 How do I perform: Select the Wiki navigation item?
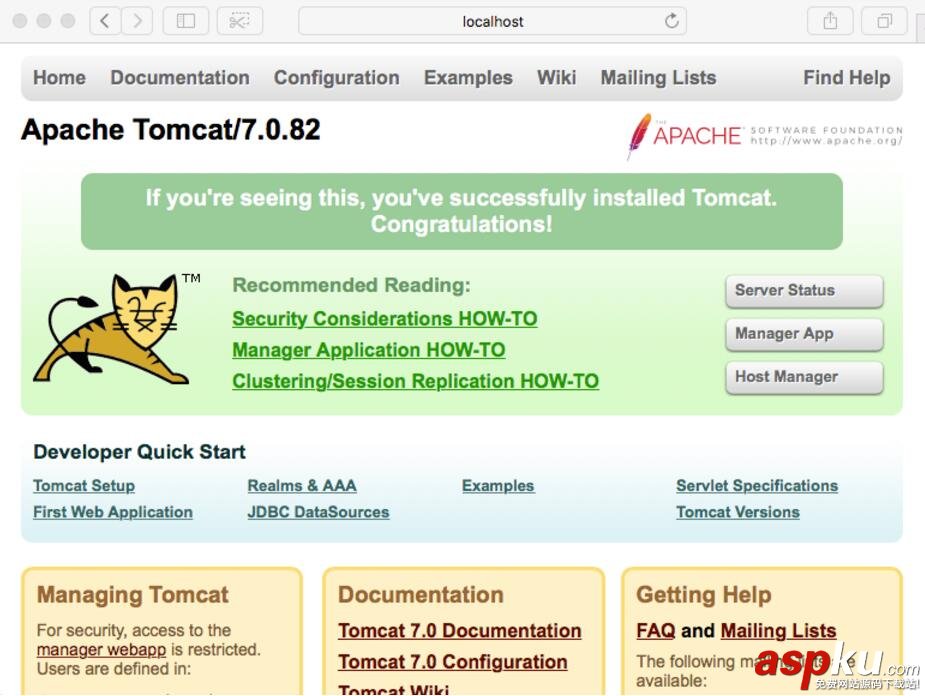click(x=556, y=77)
